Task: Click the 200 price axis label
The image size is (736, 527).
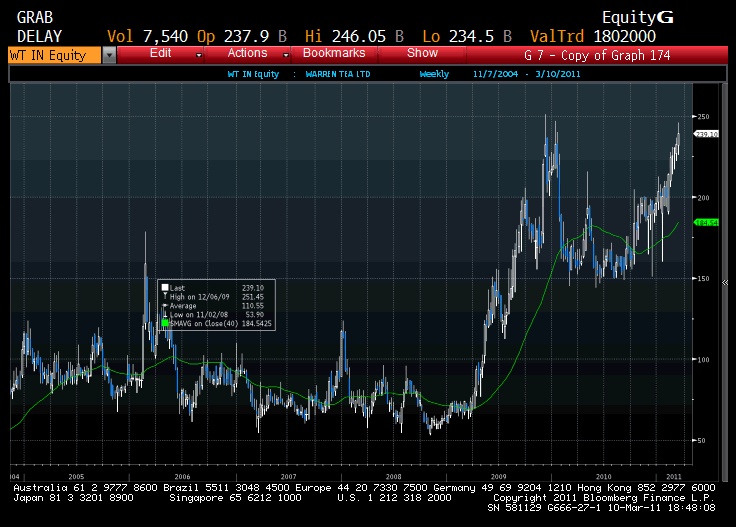Action: pyautogui.click(x=703, y=198)
